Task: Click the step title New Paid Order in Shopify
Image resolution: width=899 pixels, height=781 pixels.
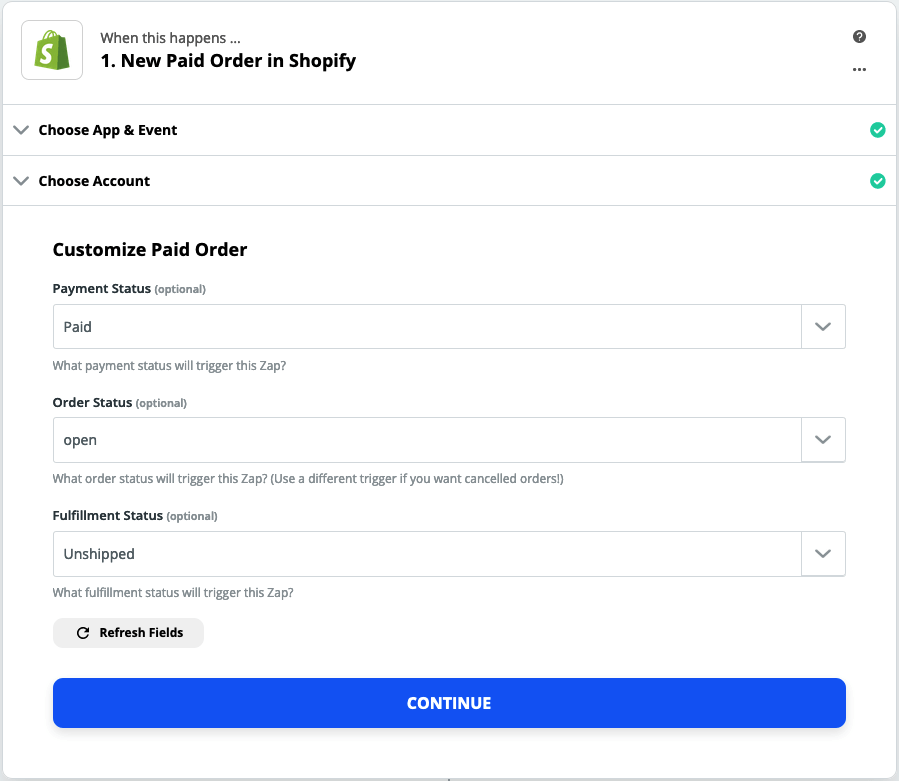Action: 228,61
